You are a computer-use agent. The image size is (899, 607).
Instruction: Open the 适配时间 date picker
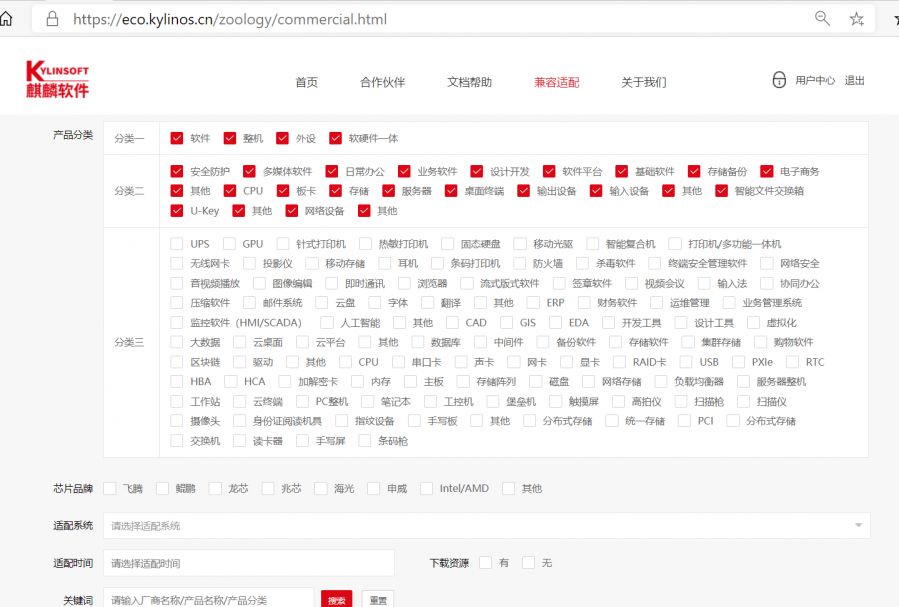coord(249,563)
